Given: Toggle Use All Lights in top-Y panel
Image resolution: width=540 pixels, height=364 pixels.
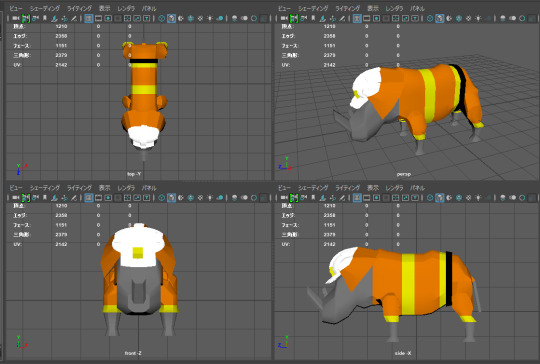Looking at the screenshot, I should 210,18.
